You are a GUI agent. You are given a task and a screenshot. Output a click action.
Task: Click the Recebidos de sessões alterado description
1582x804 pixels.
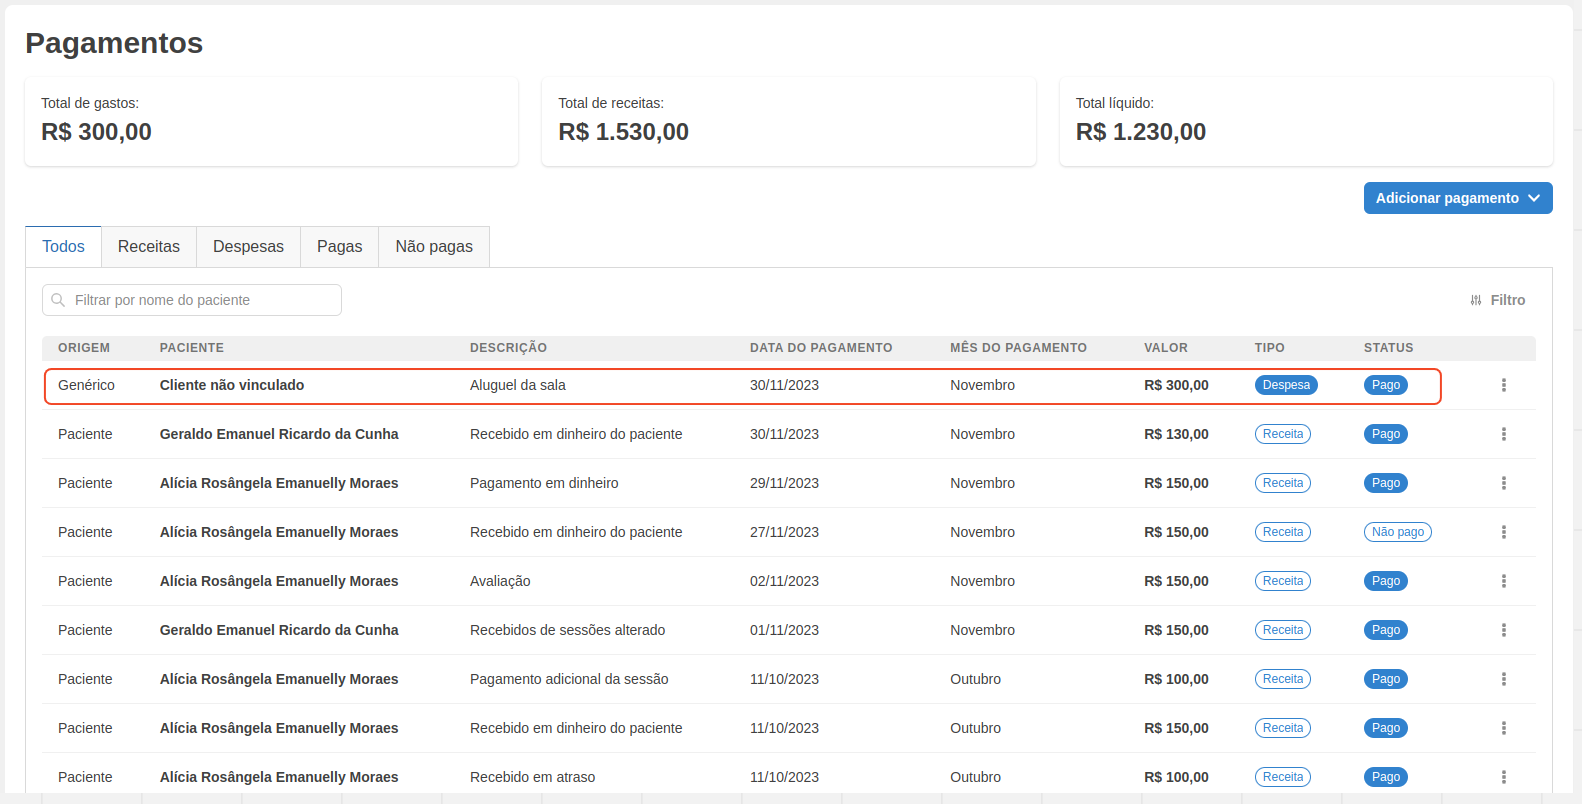click(567, 630)
